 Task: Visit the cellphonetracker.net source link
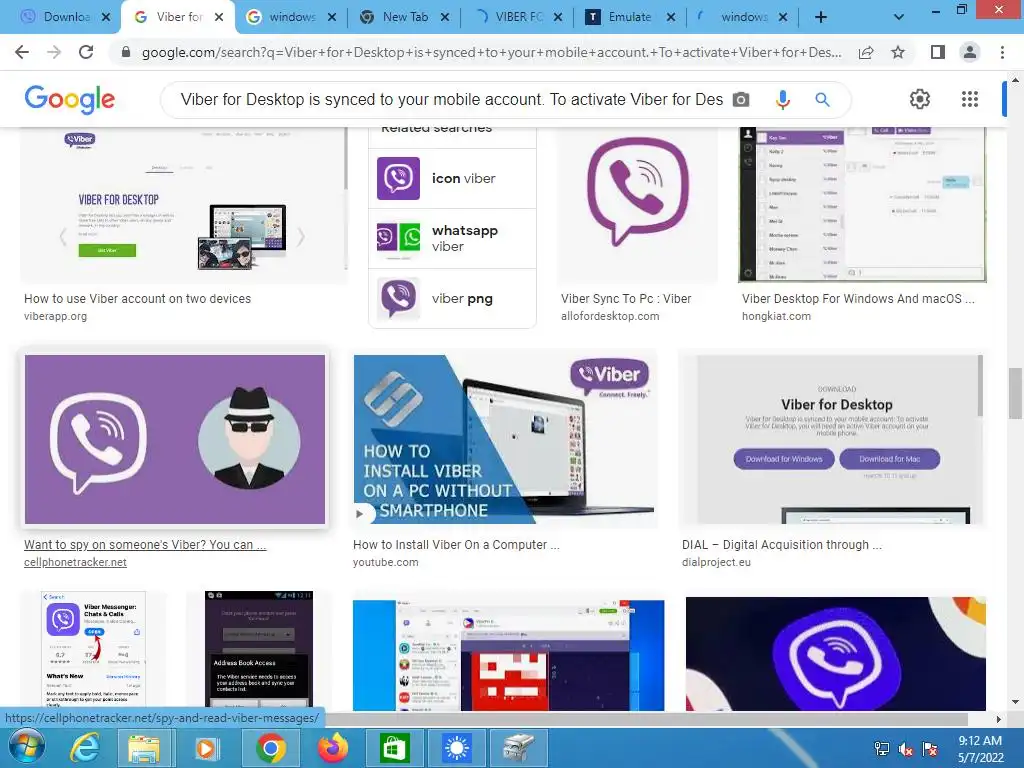(x=75, y=562)
